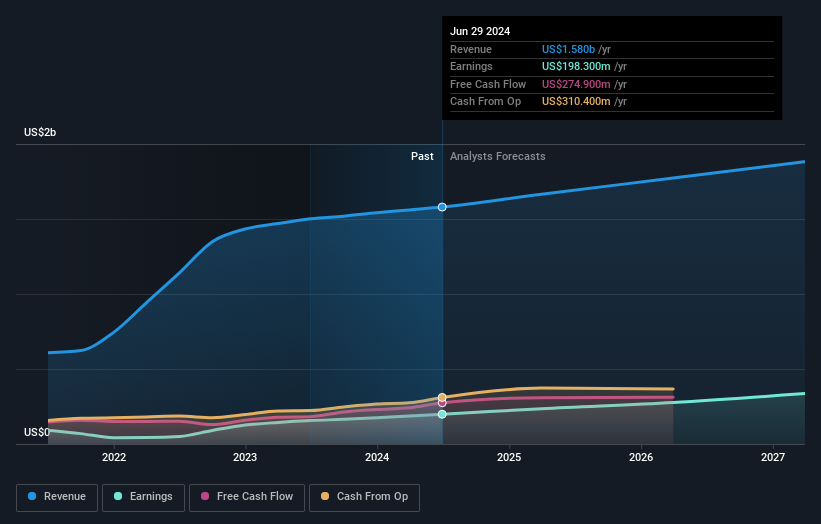Click the US$2b y-axis label
The width and height of the screenshot is (821, 524).
[x=40, y=132]
